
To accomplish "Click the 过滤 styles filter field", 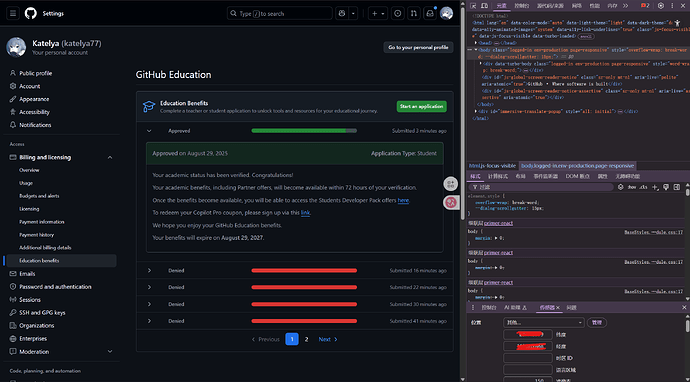I will (x=540, y=187).
